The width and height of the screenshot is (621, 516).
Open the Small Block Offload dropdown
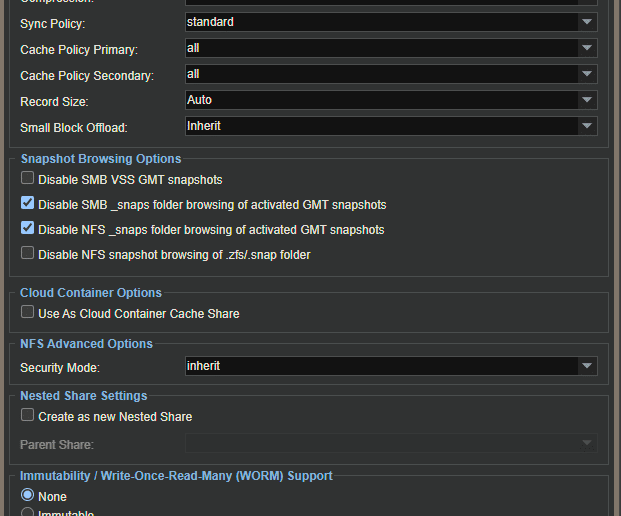[587, 126]
